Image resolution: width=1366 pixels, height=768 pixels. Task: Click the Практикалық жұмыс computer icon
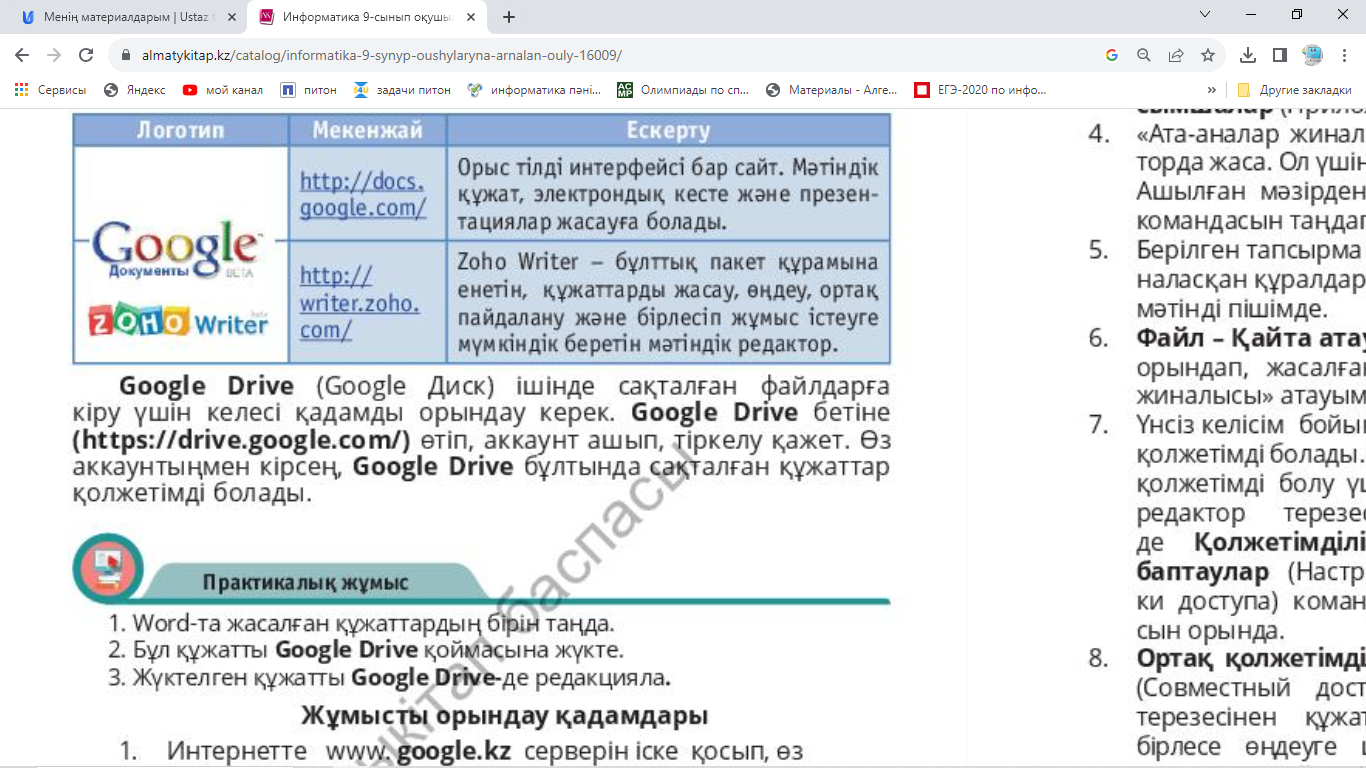pos(108,569)
